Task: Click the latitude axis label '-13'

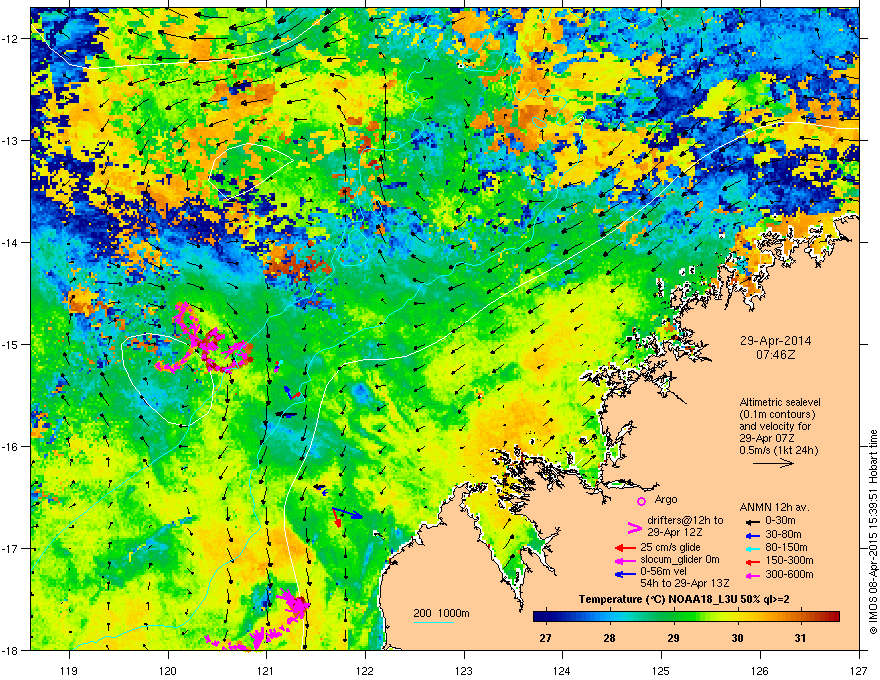Action: [x=11, y=141]
